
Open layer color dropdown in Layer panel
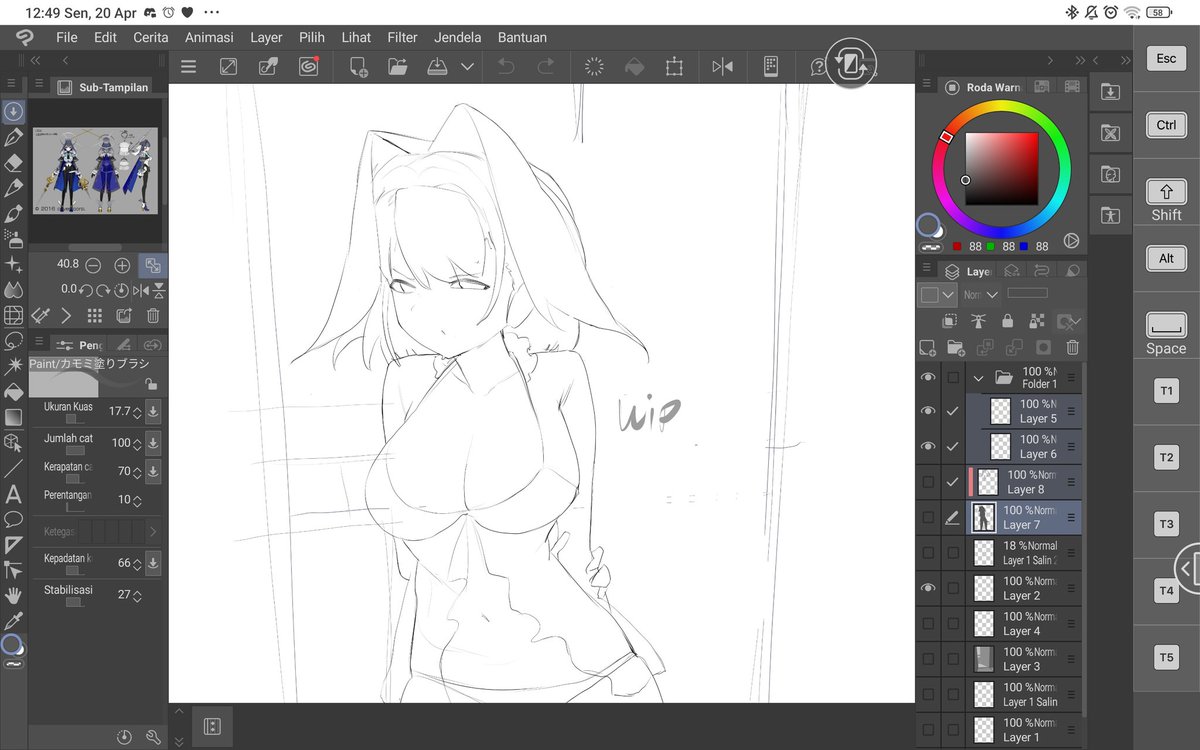[938, 295]
